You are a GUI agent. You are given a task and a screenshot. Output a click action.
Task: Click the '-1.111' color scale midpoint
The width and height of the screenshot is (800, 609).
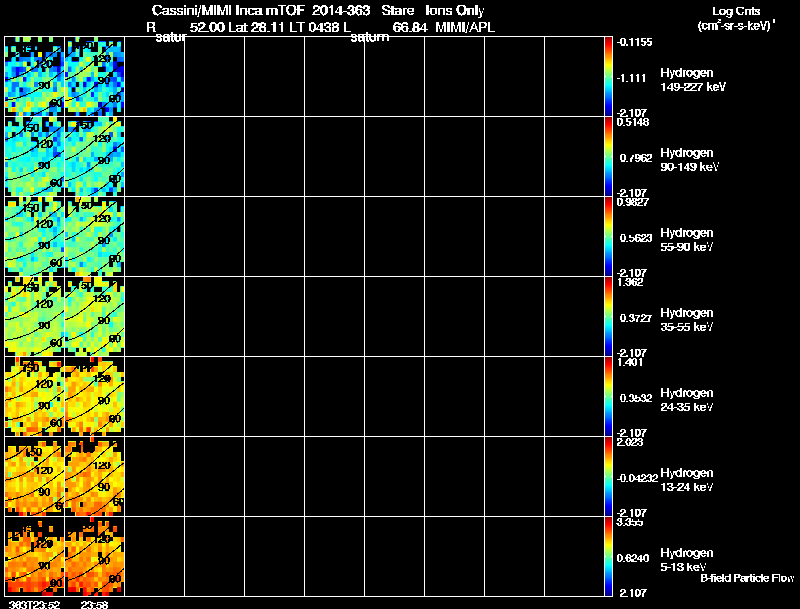(x=631, y=78)
